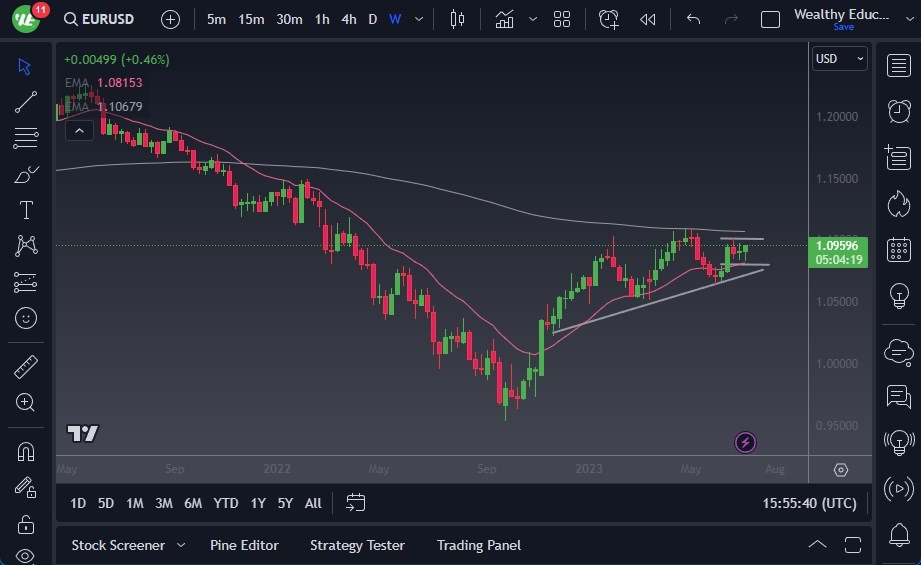This screenshot has height=565, width=921.
Task: Set the chart range to YTD
Action: click(x=226, y=503)
